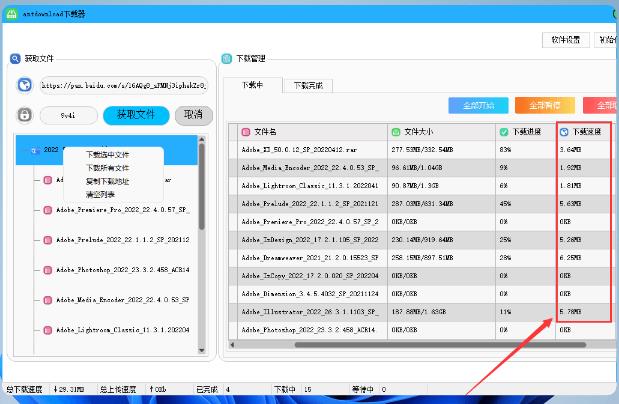This screenshot has height=404, width=619.
Task: Click pink icon of Adobe_Lightroom_Classic tree item
Action: (48, 330)
